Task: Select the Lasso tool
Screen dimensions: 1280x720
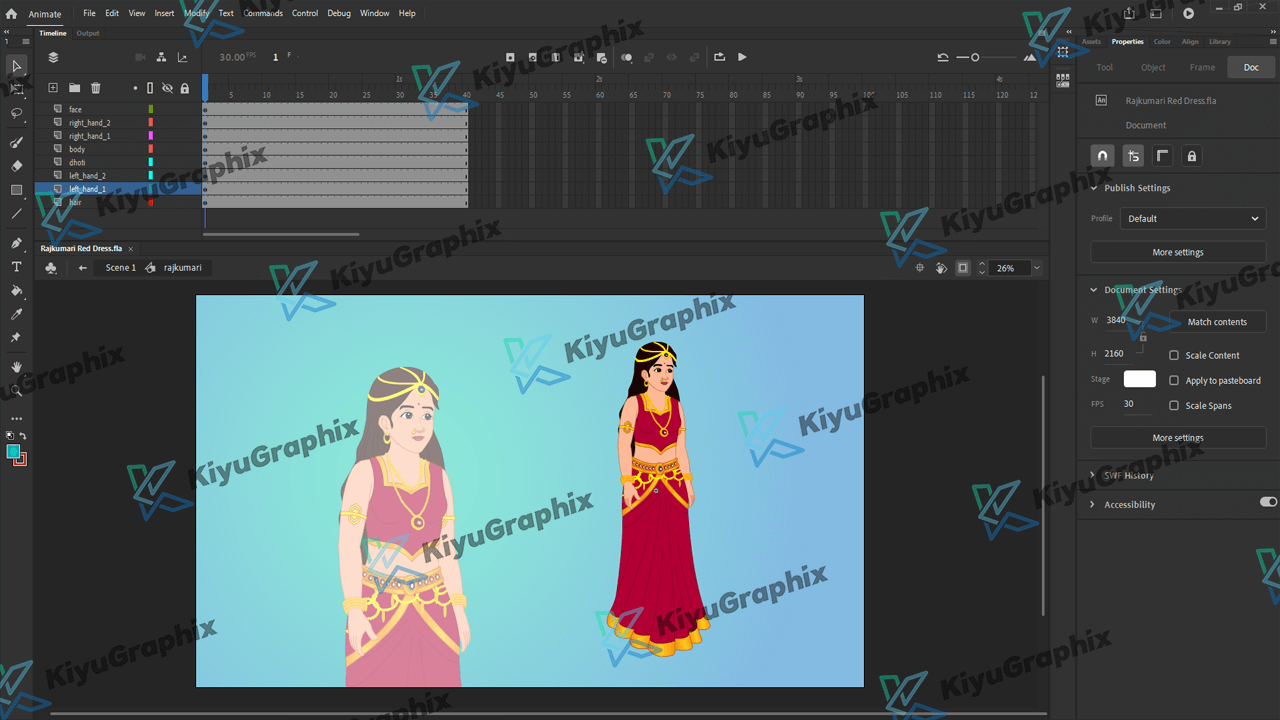Action: coord(16,114)
